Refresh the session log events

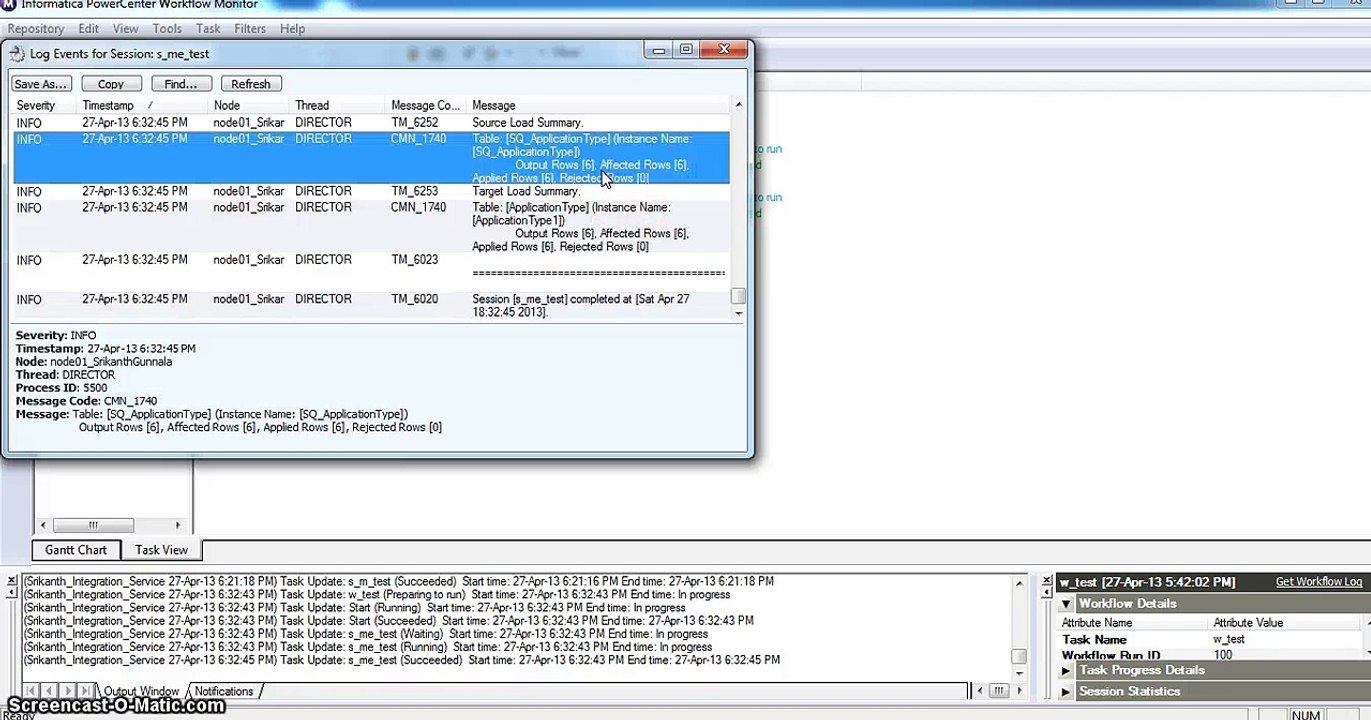tap(251, 84)
